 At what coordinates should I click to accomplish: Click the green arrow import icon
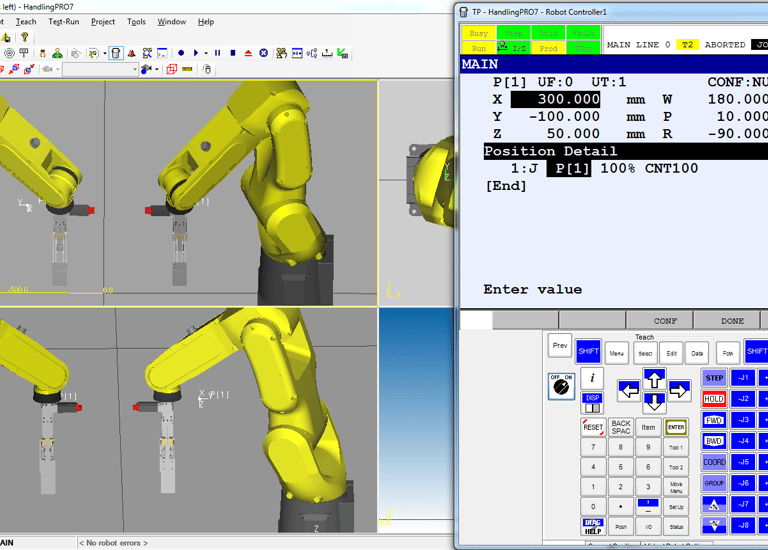click(343, 53)
